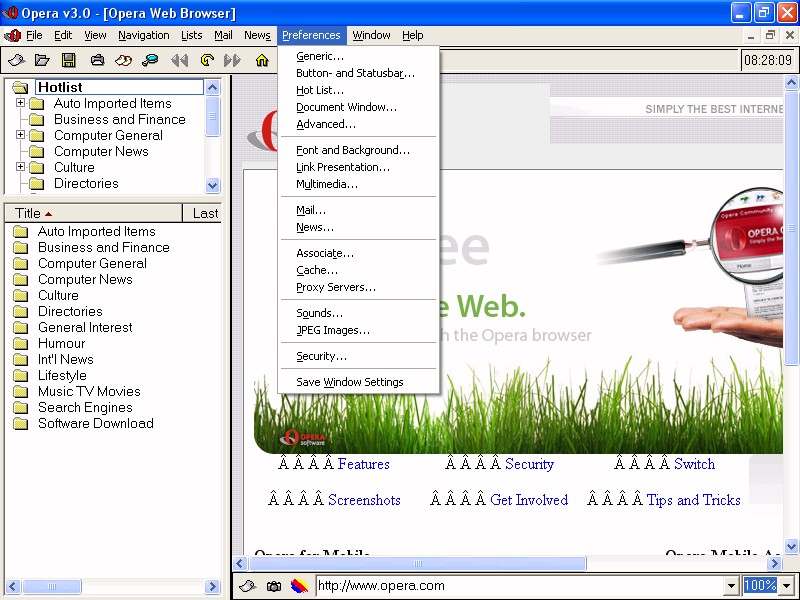The height and width of the screenshot is (600, 800).
Task: Click the yellow floppy disk save icon
Action: coord(69,60)
